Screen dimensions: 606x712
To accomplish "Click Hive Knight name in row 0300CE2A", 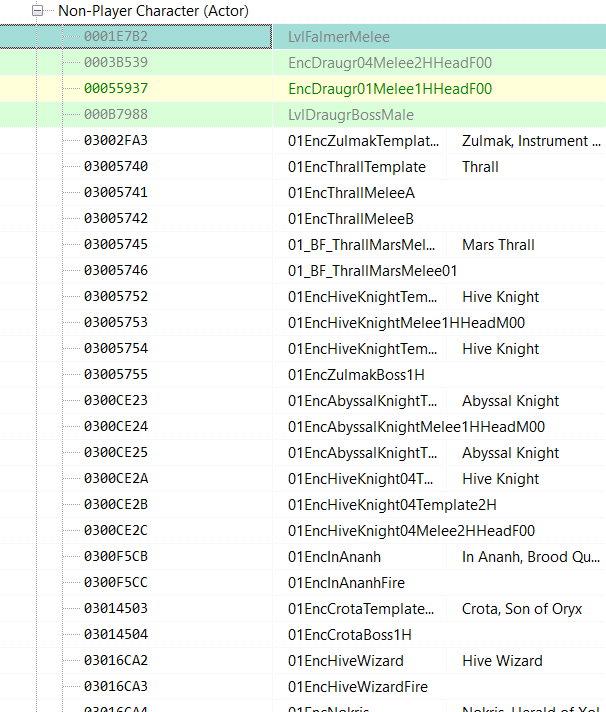I will point(500,479).
